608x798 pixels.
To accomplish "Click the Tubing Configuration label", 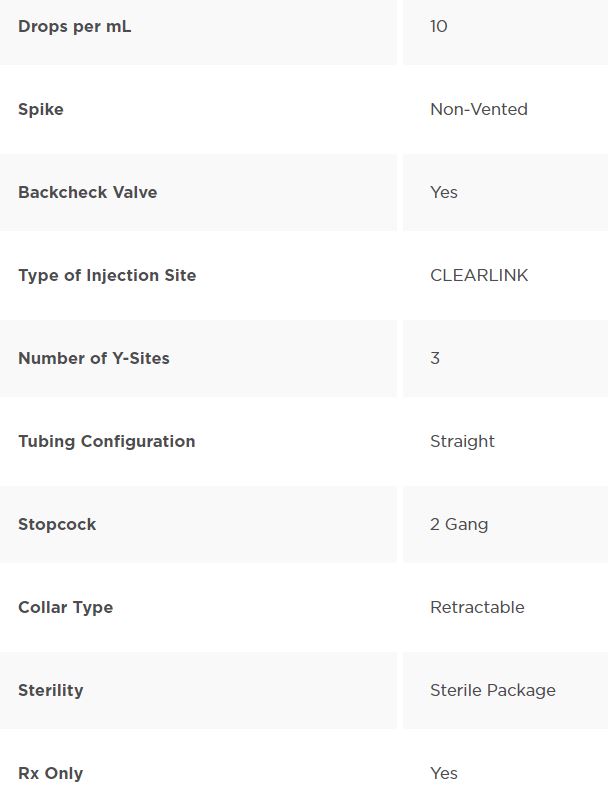I will pos(106,441).
